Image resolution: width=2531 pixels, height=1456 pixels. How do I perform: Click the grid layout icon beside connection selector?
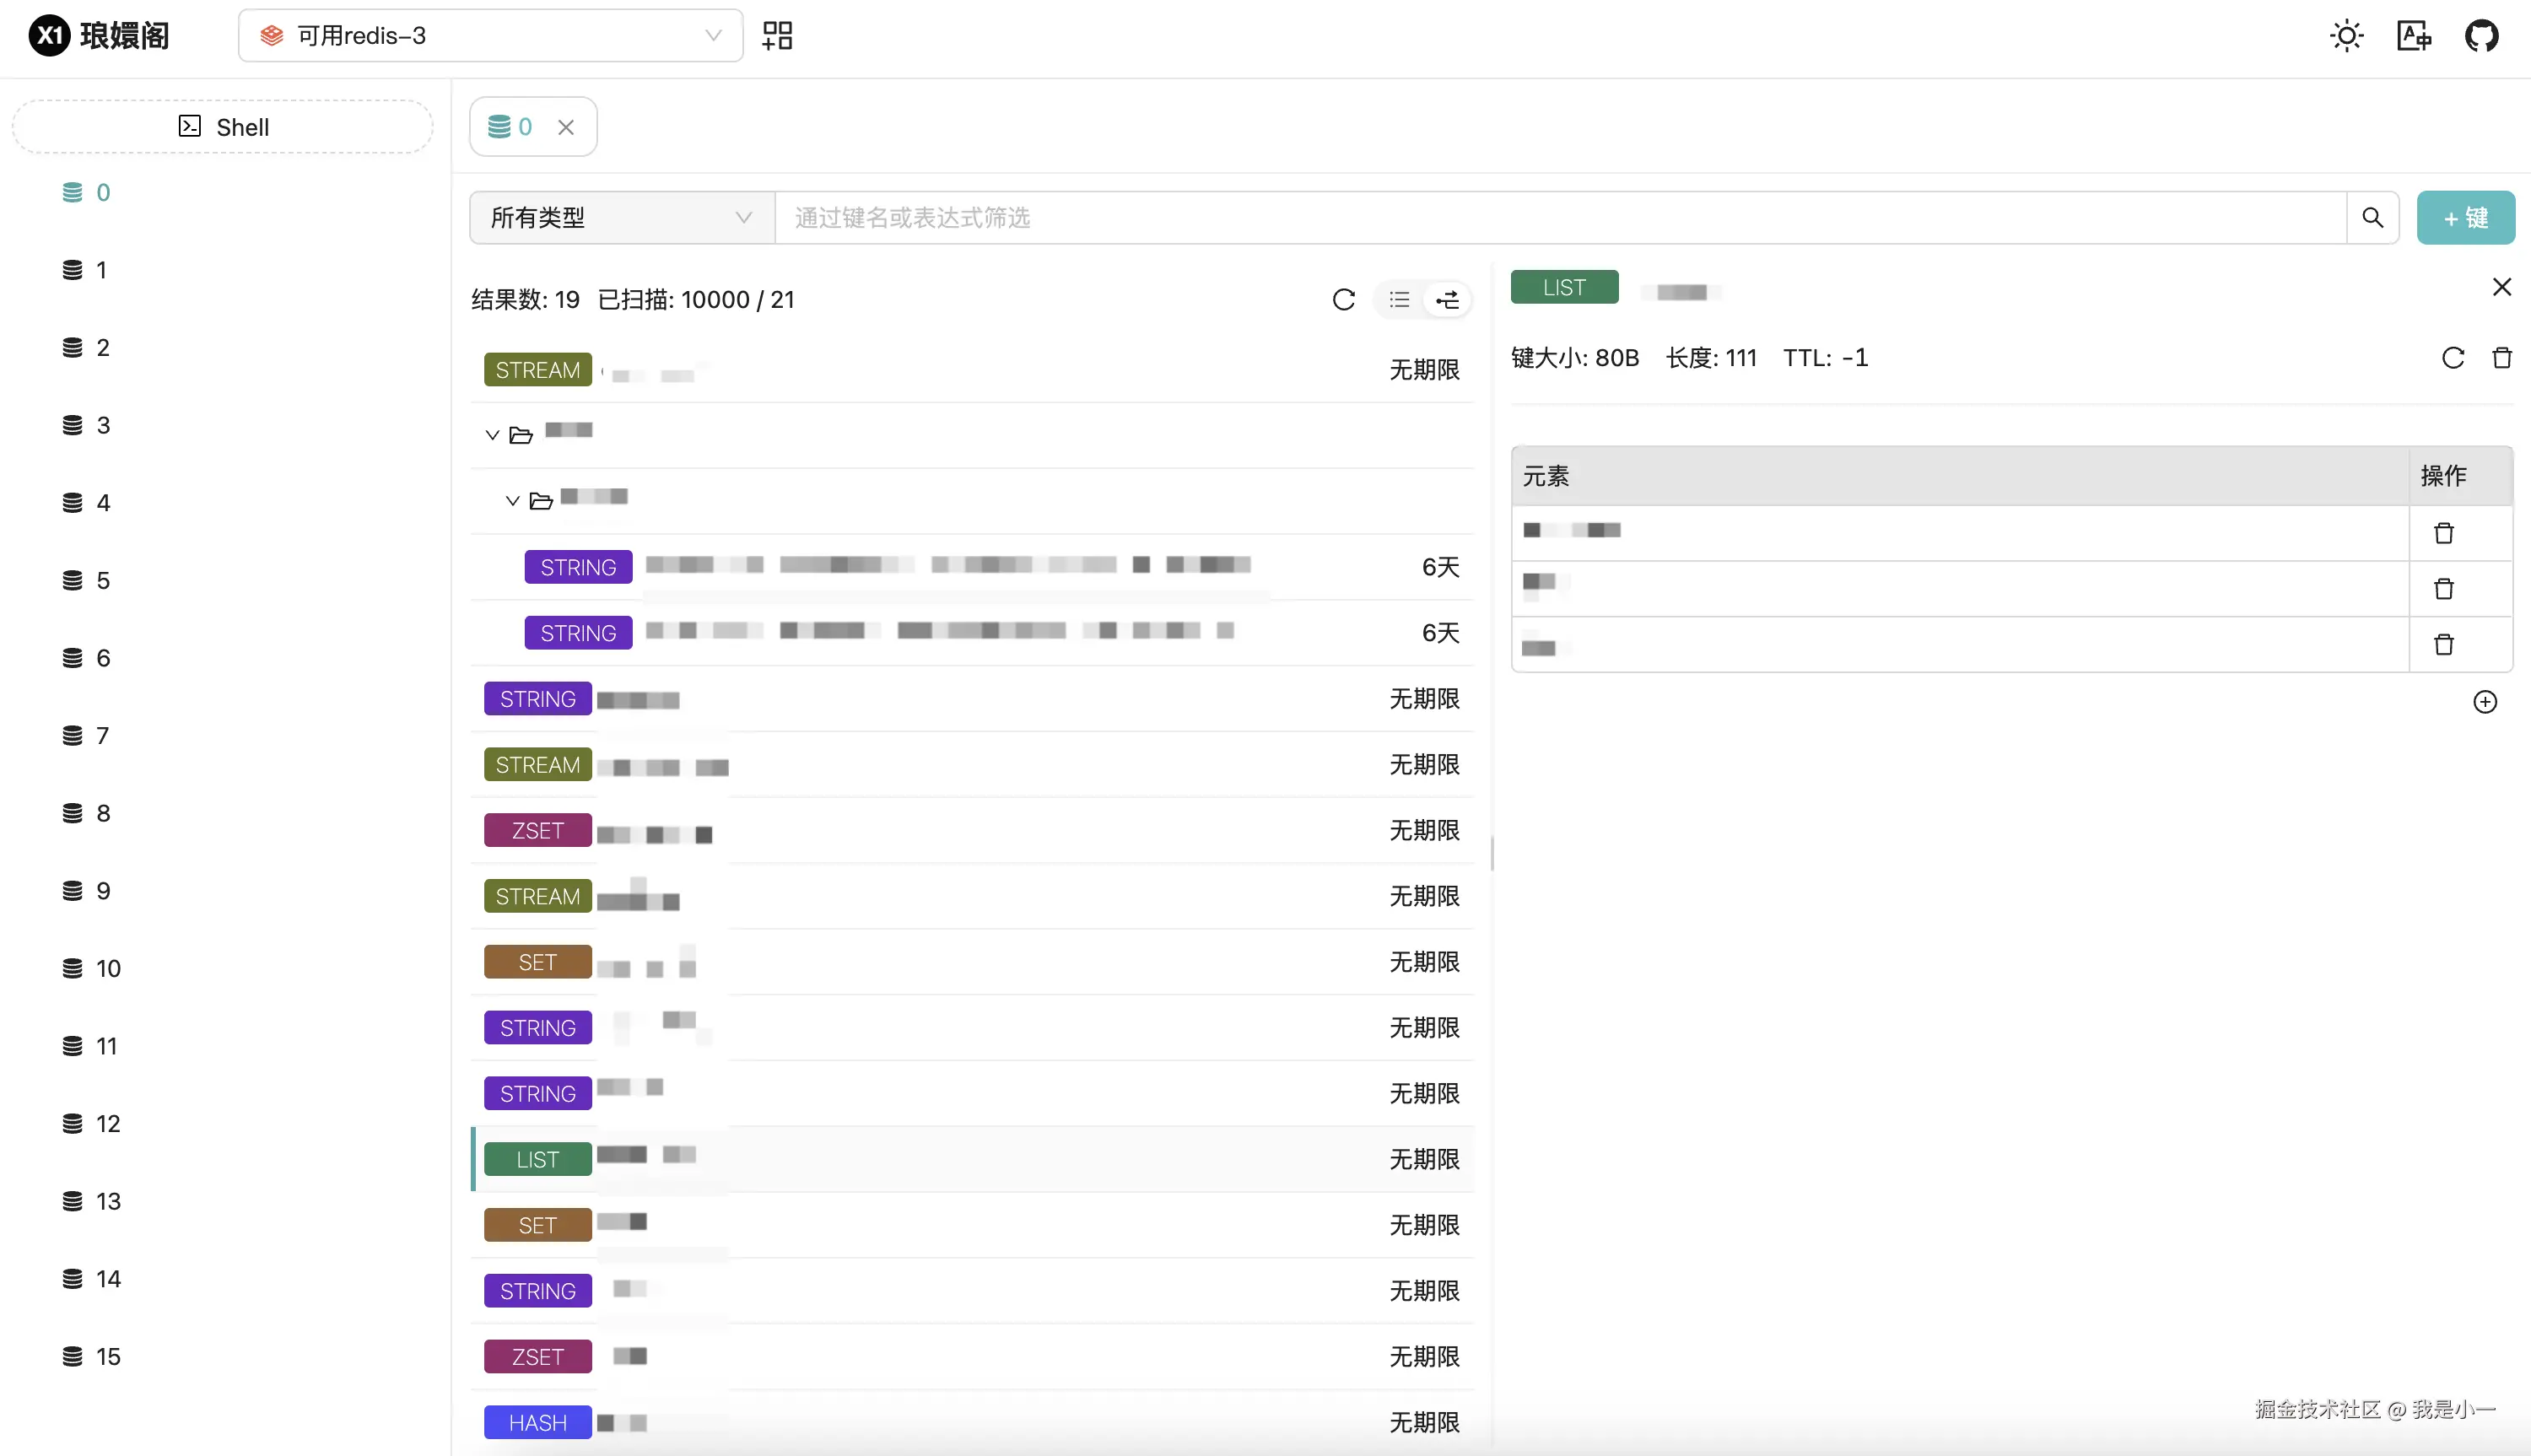[x=777, y=36]
